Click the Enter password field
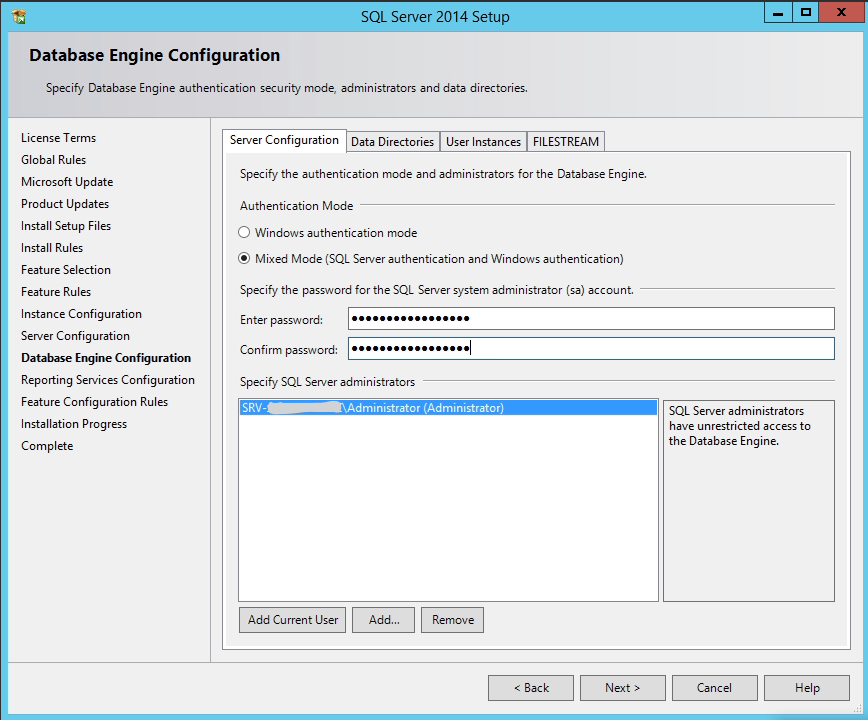Viewport: 868px width, 720px height. point(590,318)
